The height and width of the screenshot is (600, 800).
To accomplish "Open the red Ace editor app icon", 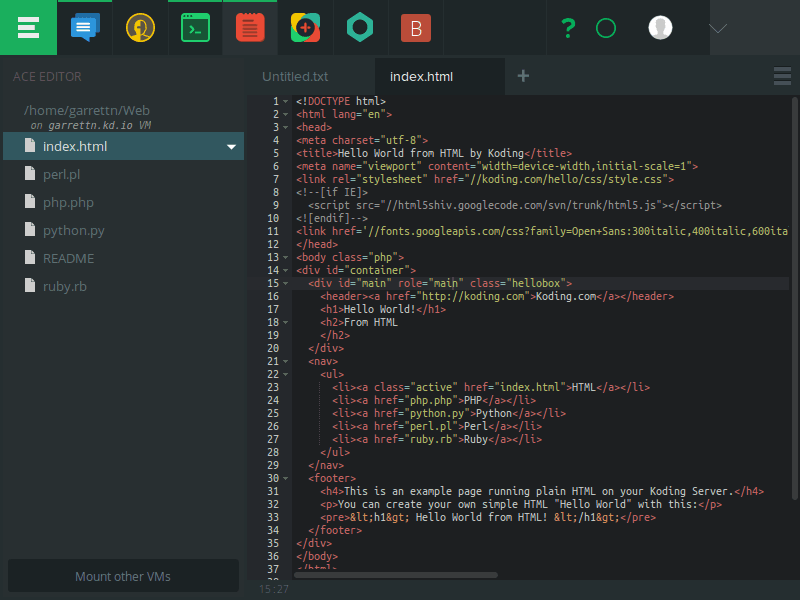I will coord(250,28).
